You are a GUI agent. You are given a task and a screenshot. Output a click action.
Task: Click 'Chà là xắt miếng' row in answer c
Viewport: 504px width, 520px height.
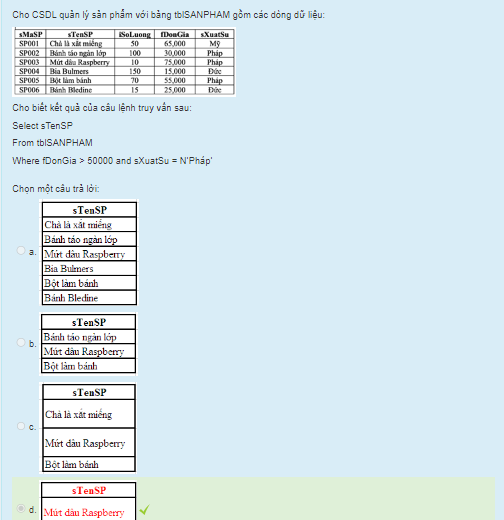[x=89, y=414]
